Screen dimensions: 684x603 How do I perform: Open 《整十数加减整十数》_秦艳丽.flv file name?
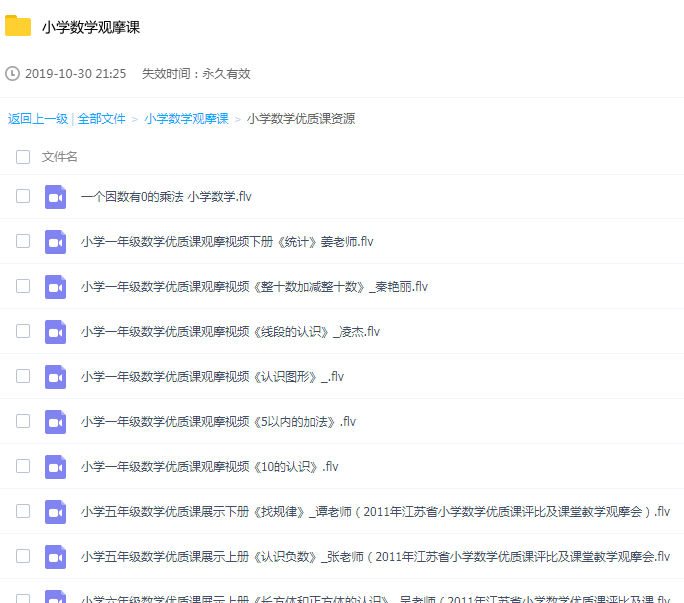tap(254, 287)
